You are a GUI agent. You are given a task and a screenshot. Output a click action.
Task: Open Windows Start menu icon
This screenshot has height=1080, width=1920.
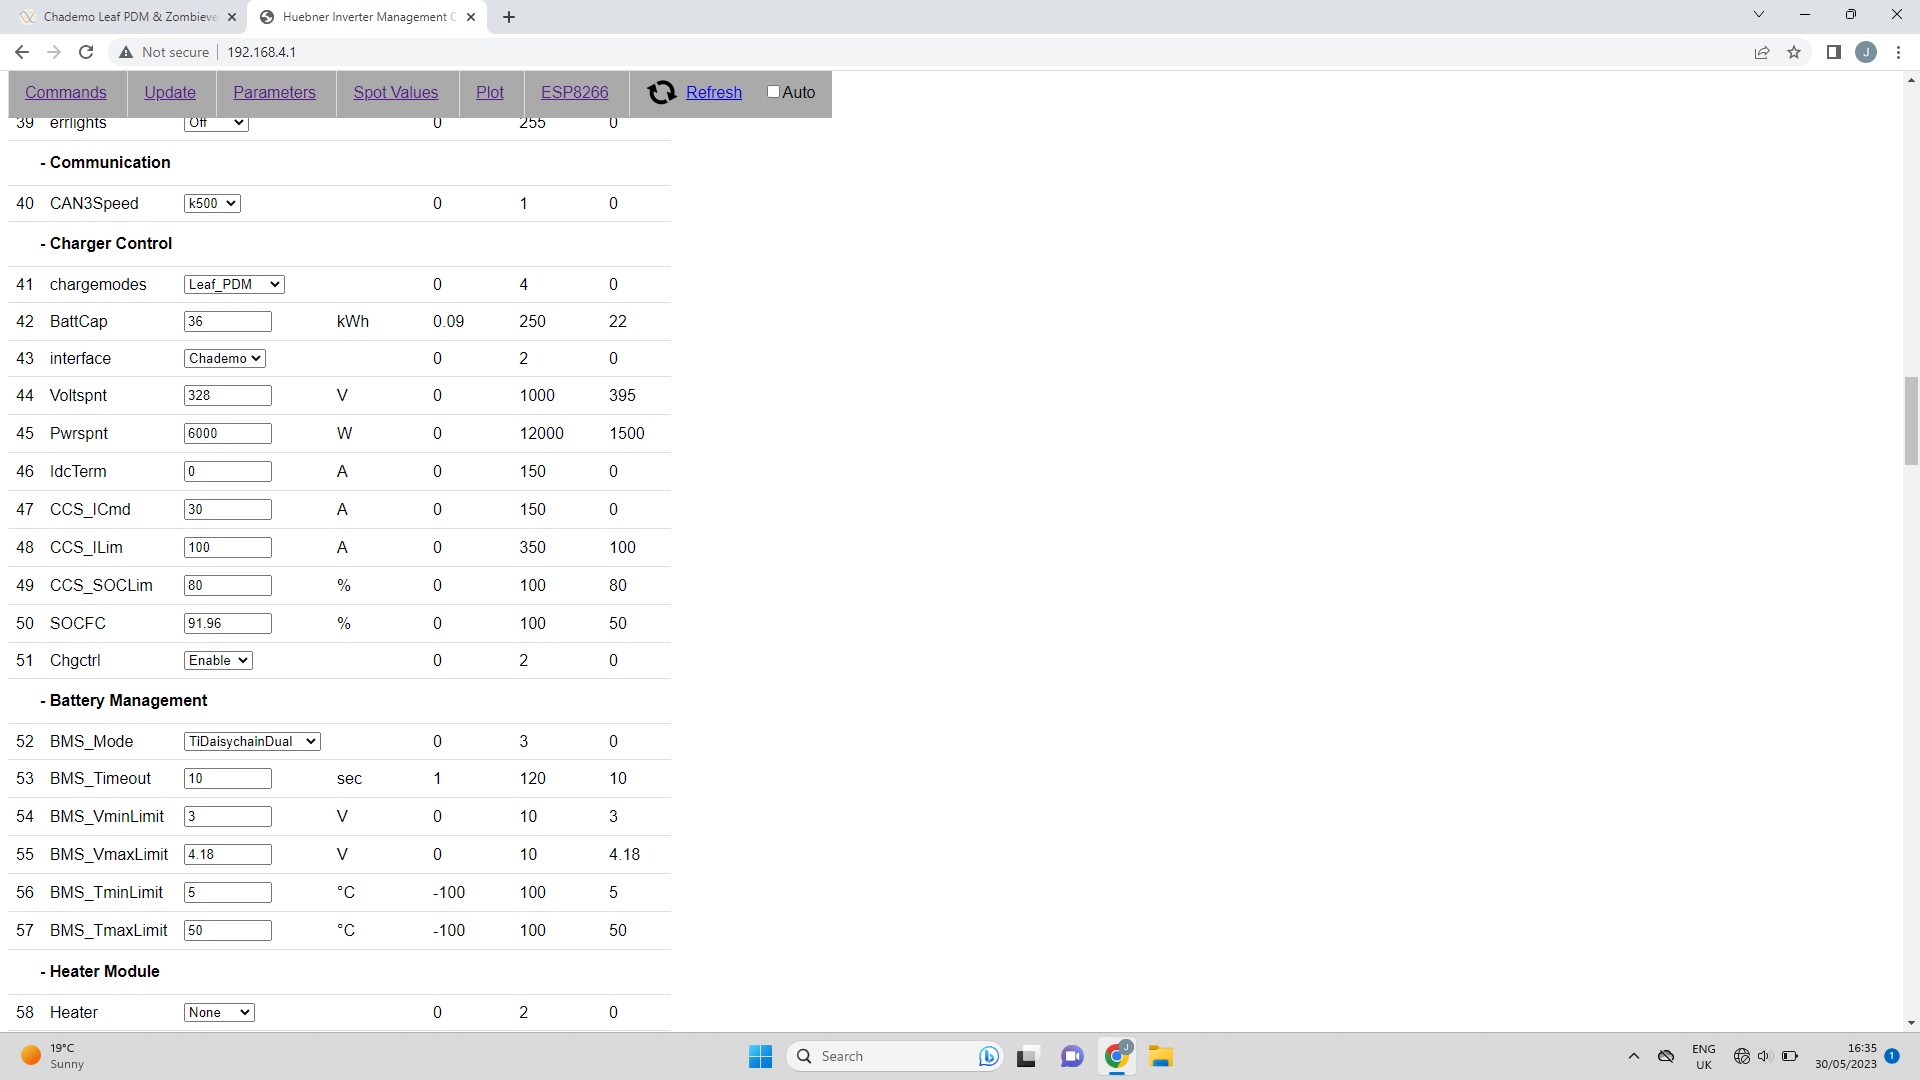click(760, 1056)
